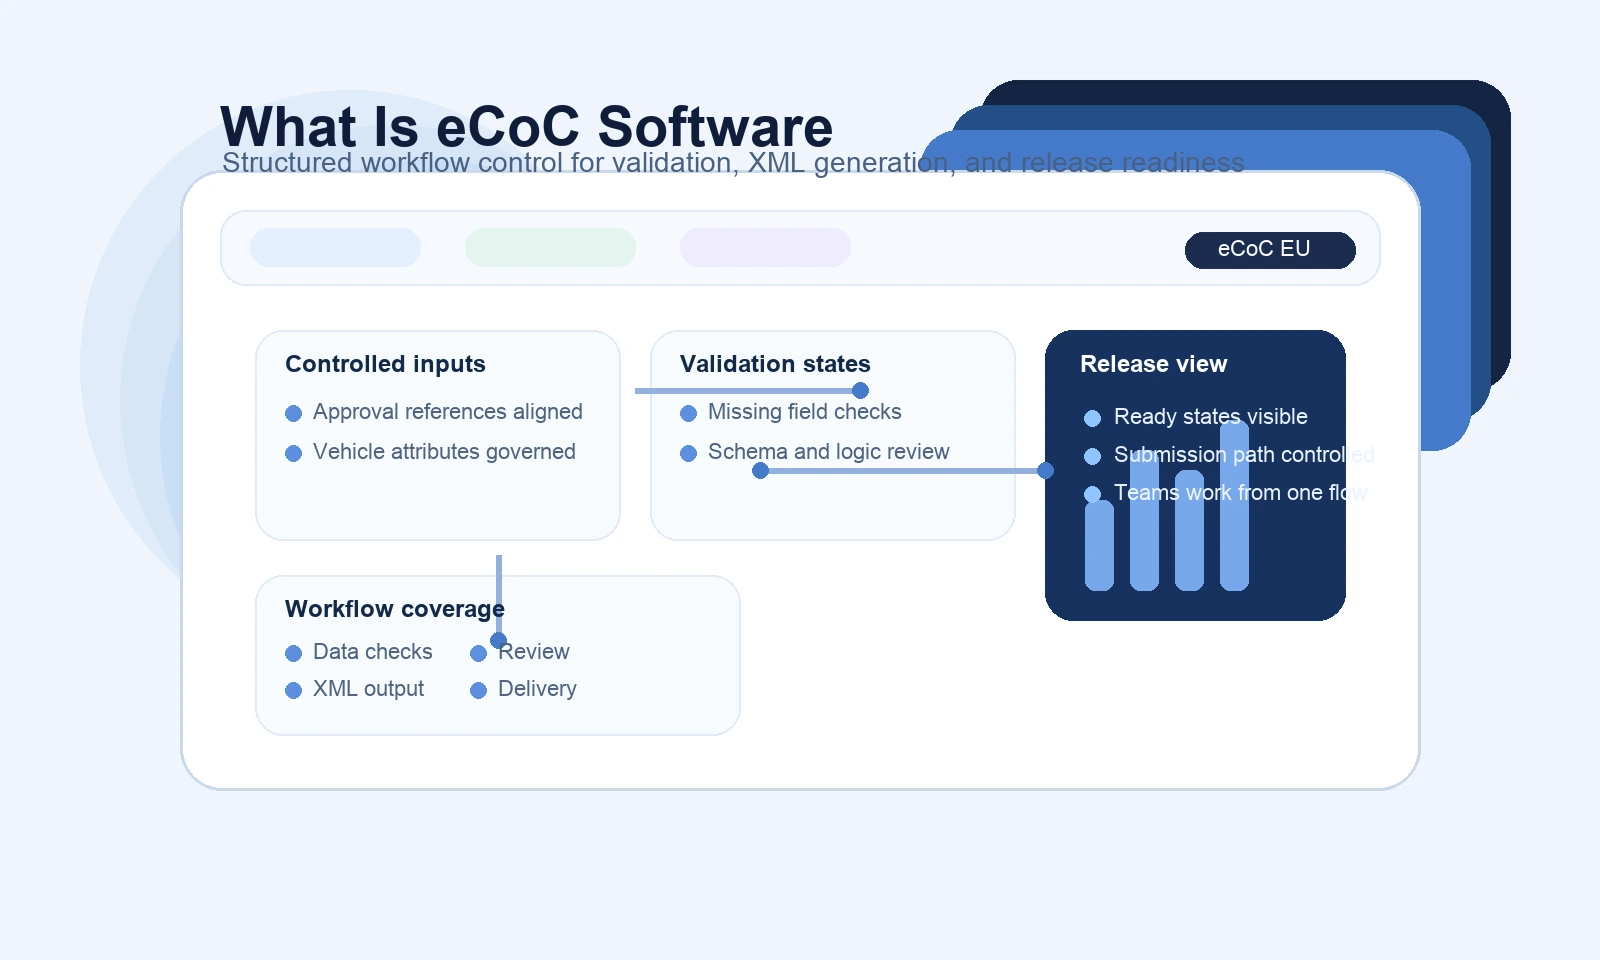Click the Review item in Workflow coverage
Screen dimensions: 1600x960
point(535,652)
